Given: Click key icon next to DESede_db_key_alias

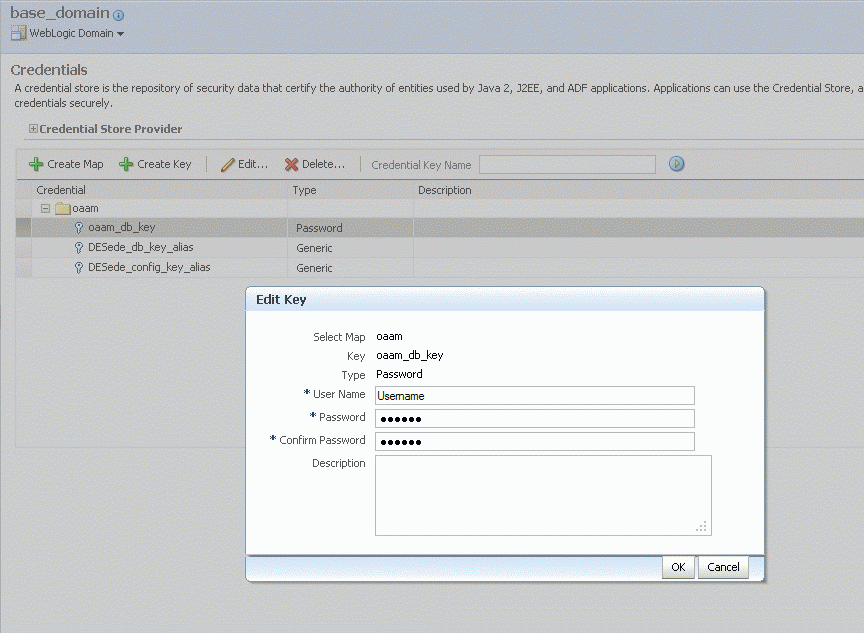Looking at the screenshot, I should click(79, 247).
